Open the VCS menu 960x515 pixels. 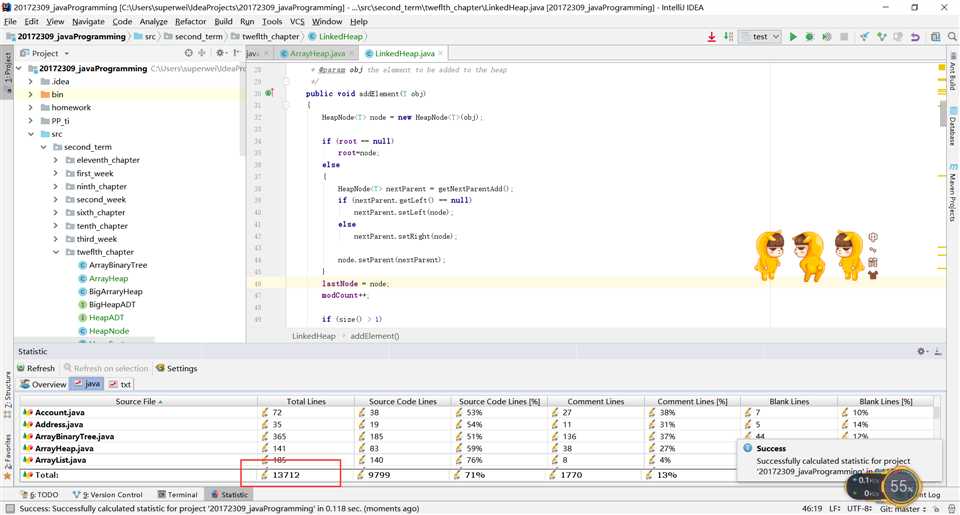(x=297, y=21)
